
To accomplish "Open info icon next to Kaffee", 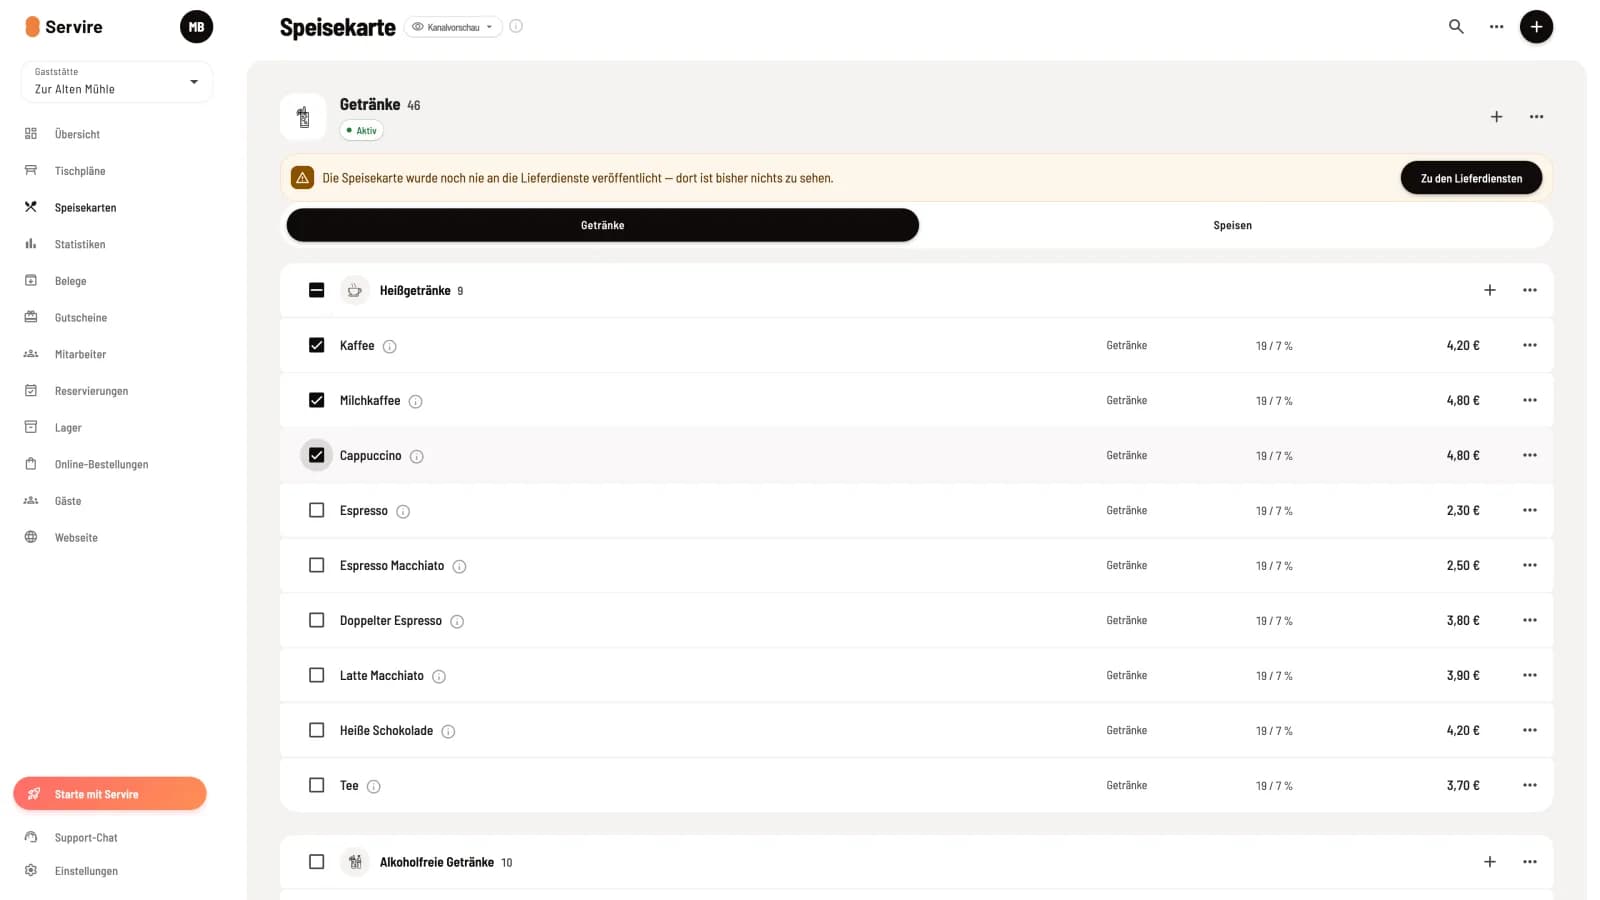I will [390, 346].
